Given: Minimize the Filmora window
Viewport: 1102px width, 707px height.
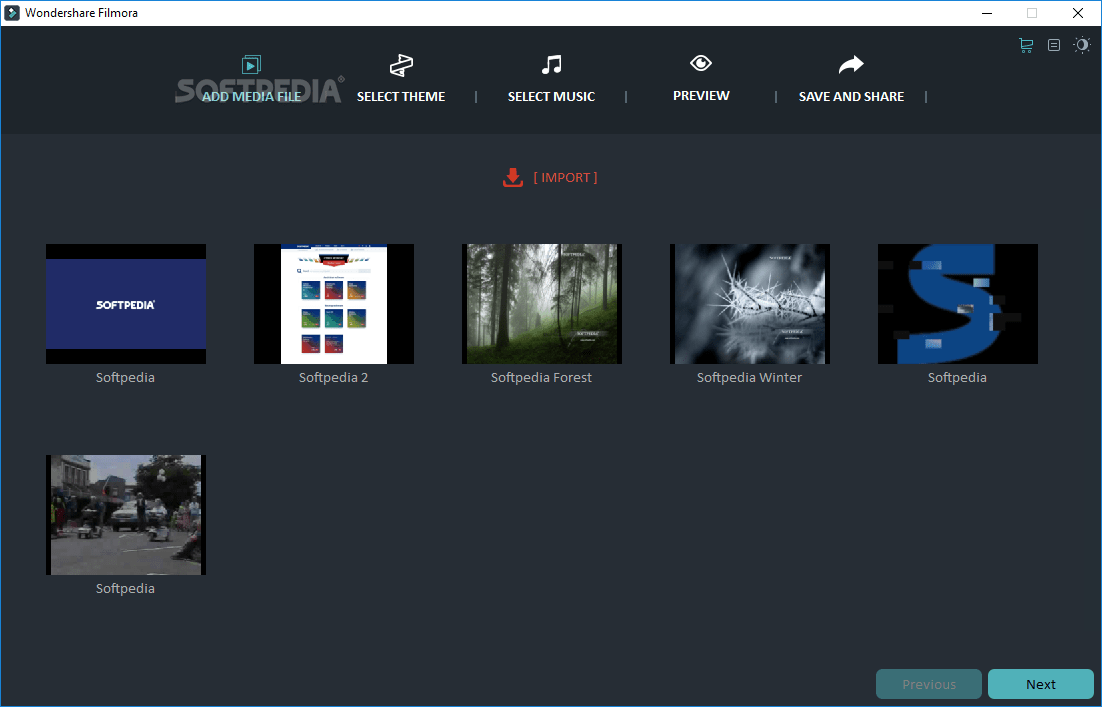Looking at the screenshot, I should click(987, 13).
